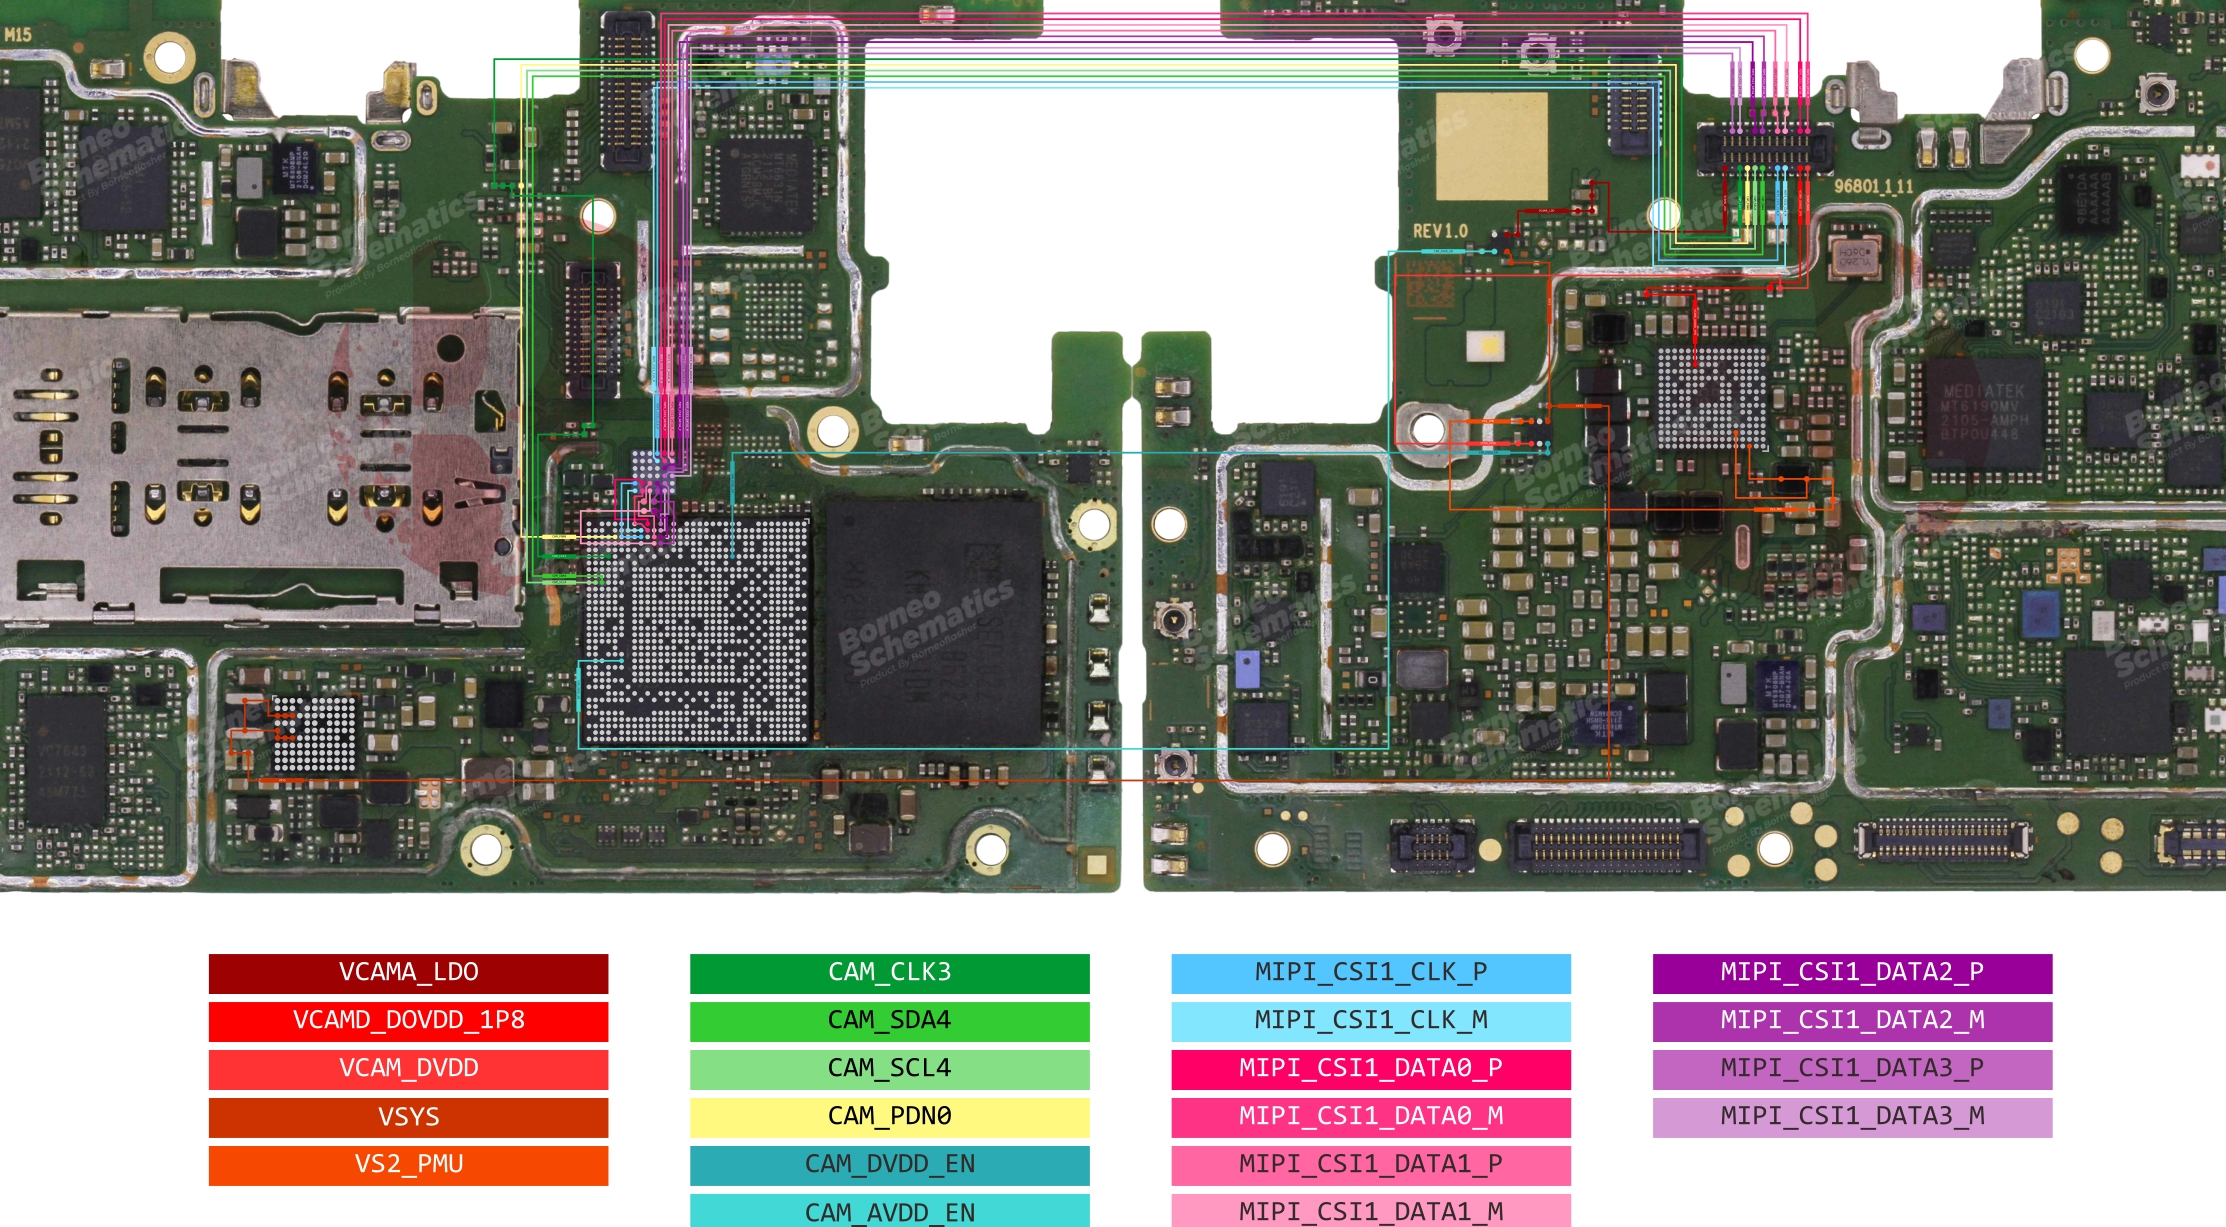Image resolution: width=2226 pixels, height=1227 pixels.
Task: Select the MIPI_CSI1_CLK_P blue legend bar
Action: (1371, 973)
